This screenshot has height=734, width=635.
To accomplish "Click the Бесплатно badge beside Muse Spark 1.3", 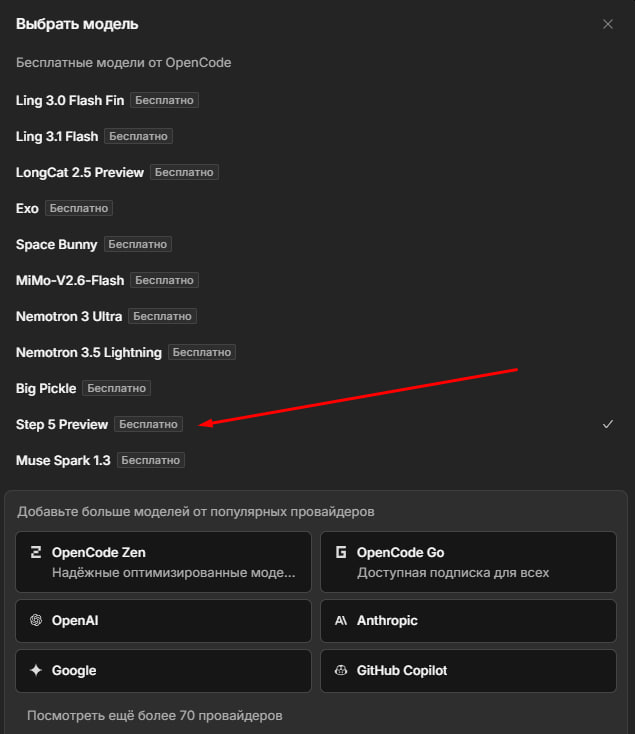I will pyautogui.click(x=151, y=461).
